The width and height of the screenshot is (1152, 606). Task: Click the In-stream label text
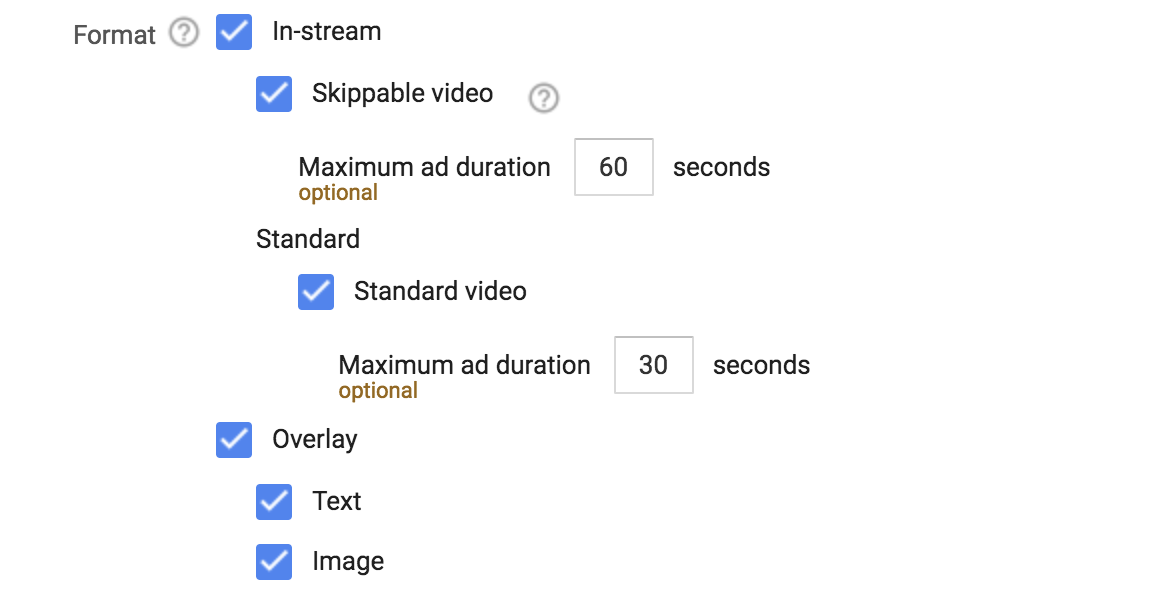[x=328, y=31]
